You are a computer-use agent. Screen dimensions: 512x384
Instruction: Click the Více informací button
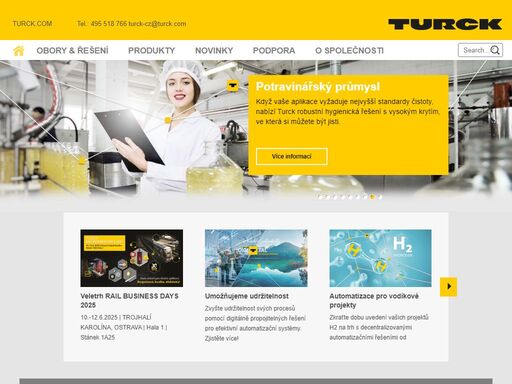click(292, 156)
